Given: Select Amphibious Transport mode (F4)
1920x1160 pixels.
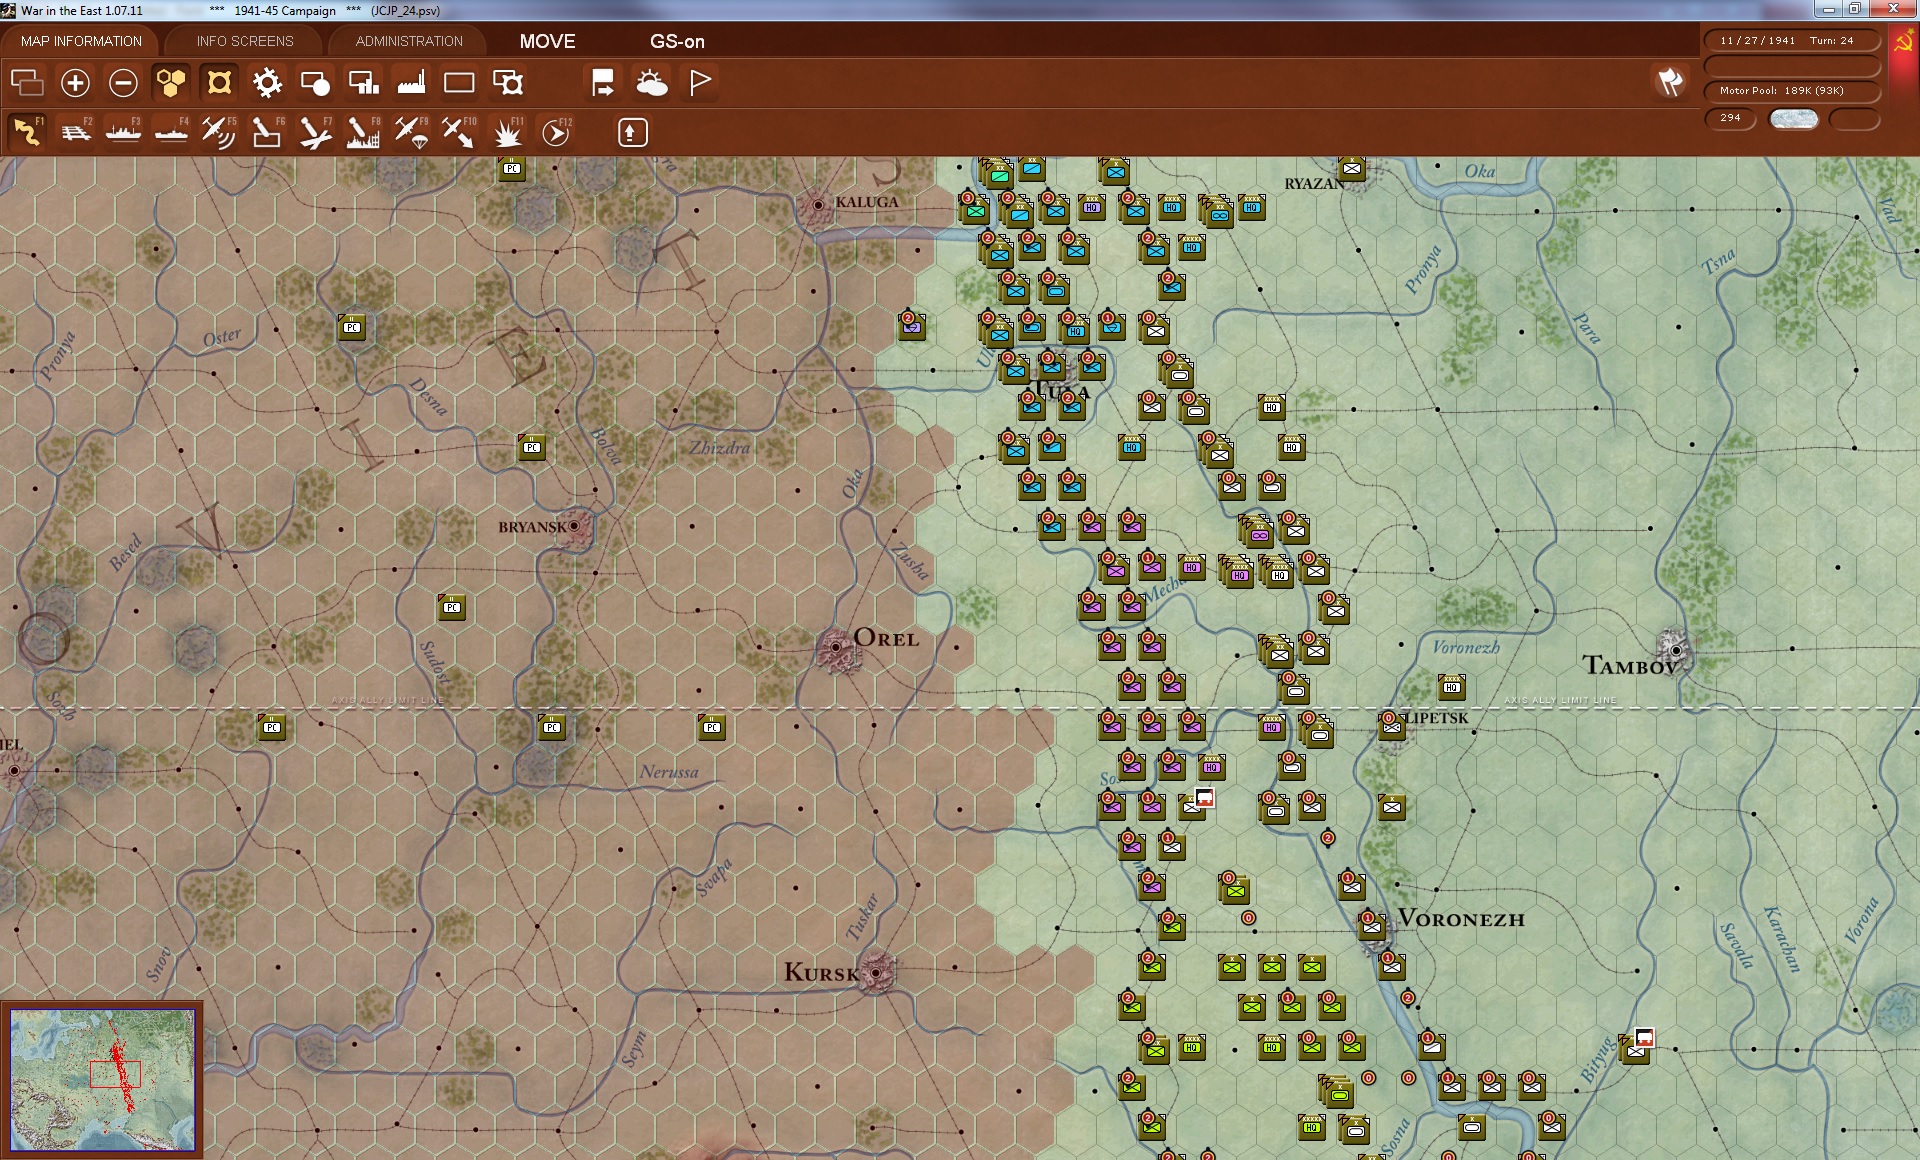Looking at the screenshot, I should (171, 132).
